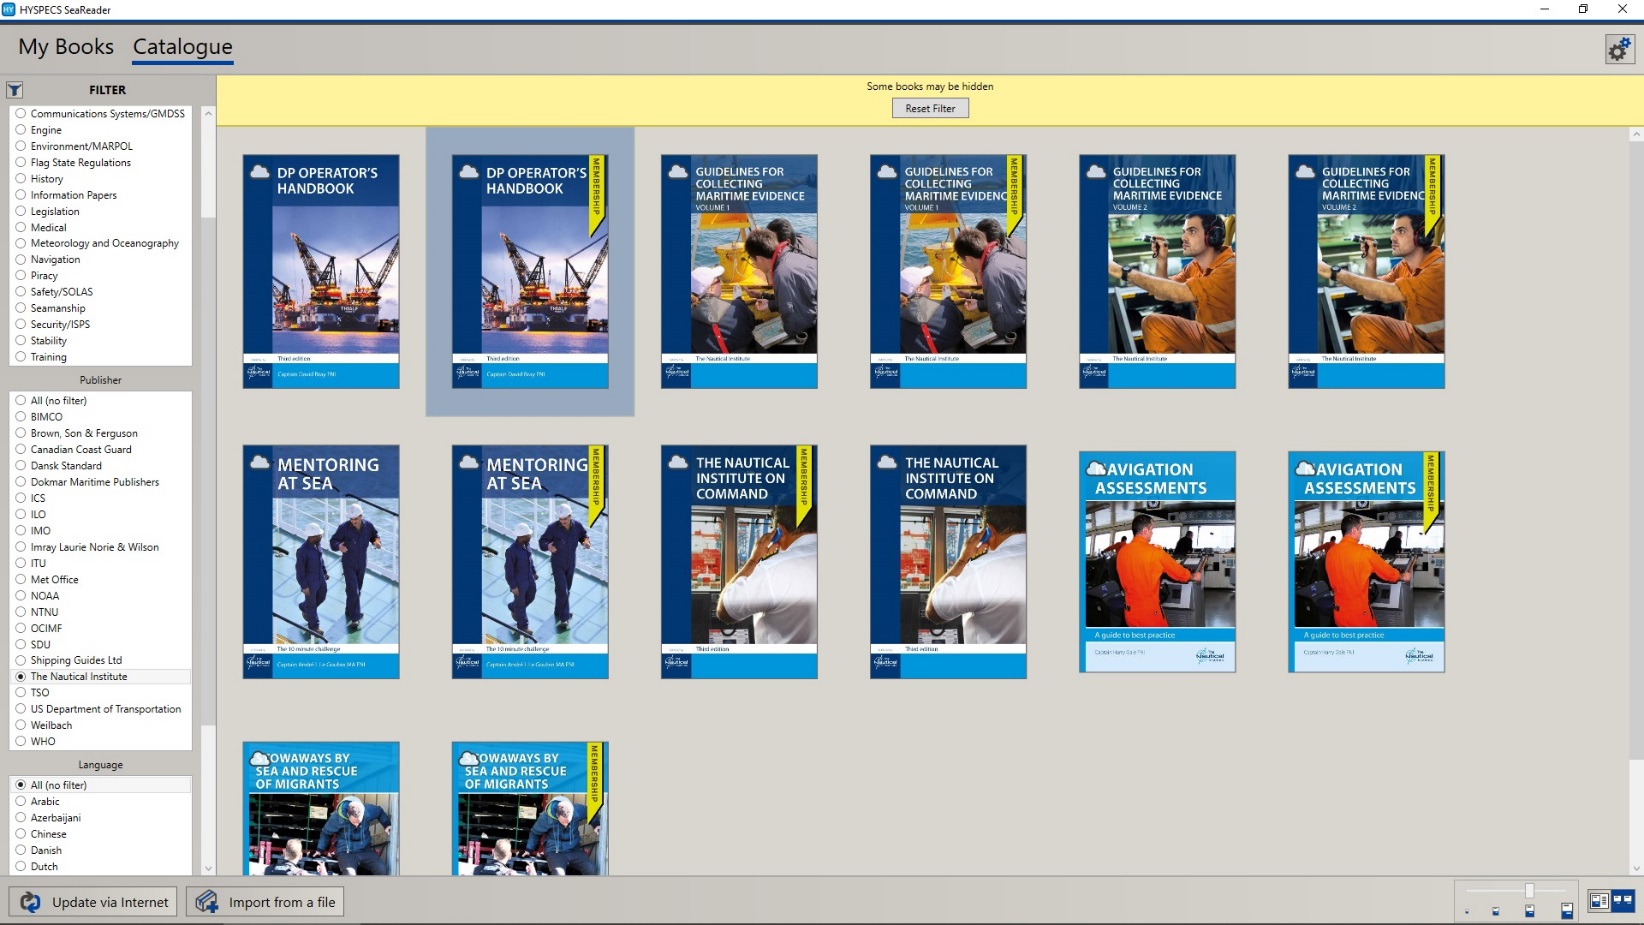The height and width of the screenshot is (925, 1644).
Task: Click cloud icon on non-membership Navigation Assessments cover
Action: (x=1096, y=468)
